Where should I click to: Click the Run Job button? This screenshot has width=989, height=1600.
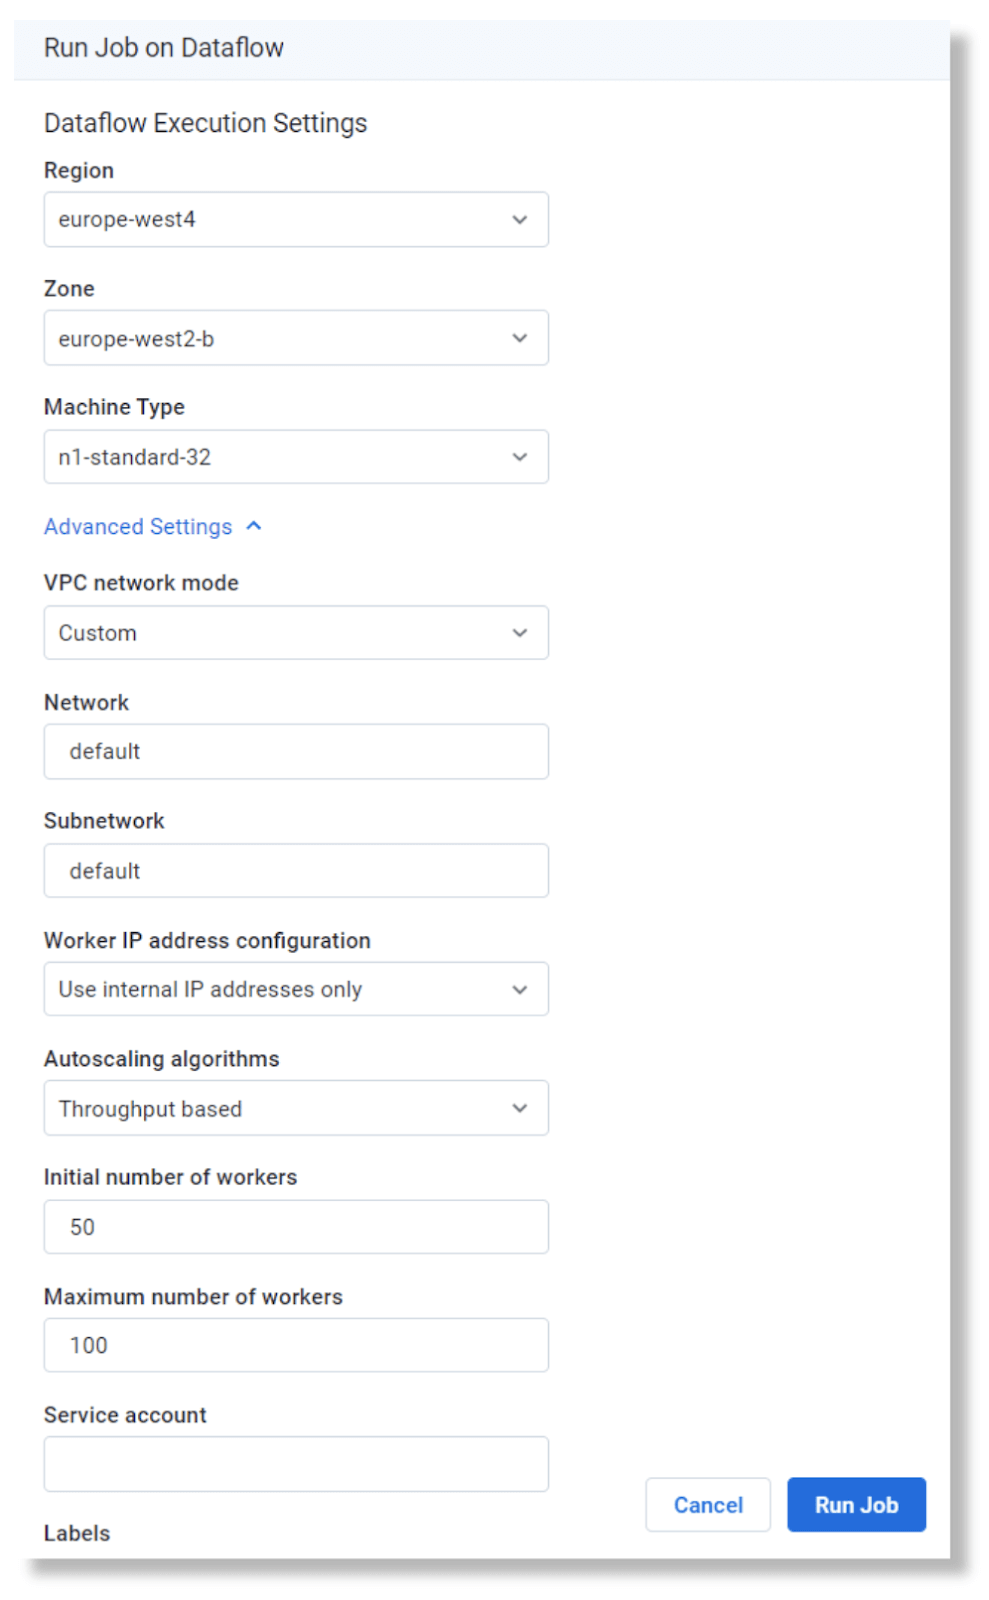pyautogui.click(x=857, y=1505)
